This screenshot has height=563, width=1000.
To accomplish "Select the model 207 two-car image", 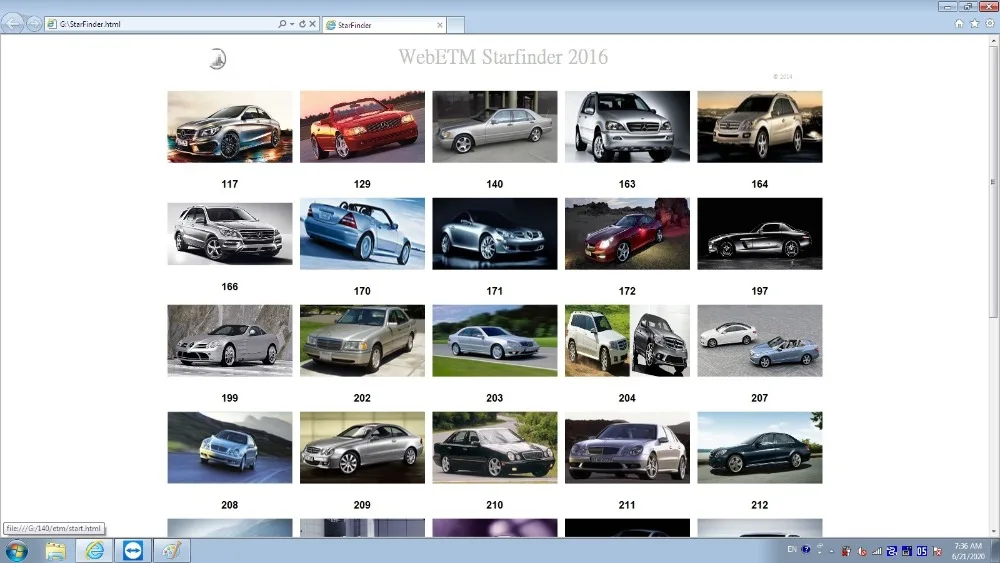I will pyautogui.click(x=760, y=340).
